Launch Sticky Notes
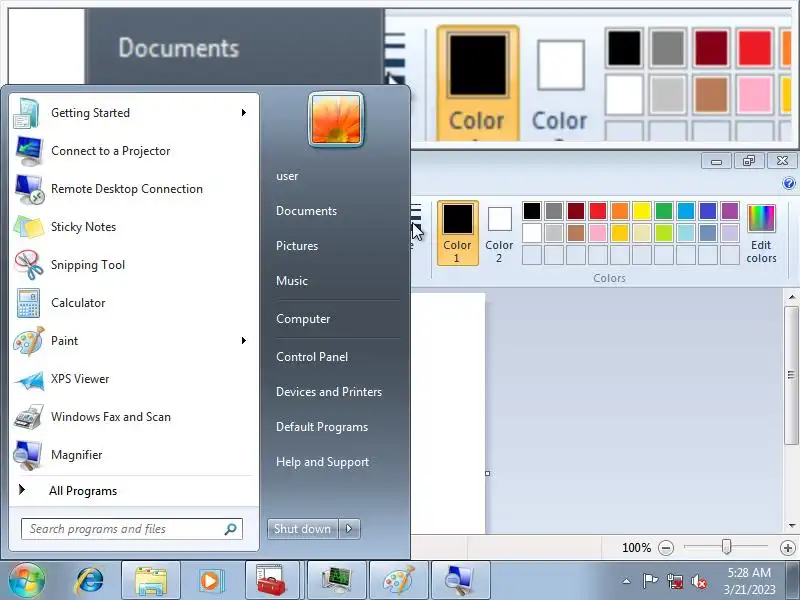Viewport: 800px width, 600px height. pyautogui.click(x=133, y=227)
